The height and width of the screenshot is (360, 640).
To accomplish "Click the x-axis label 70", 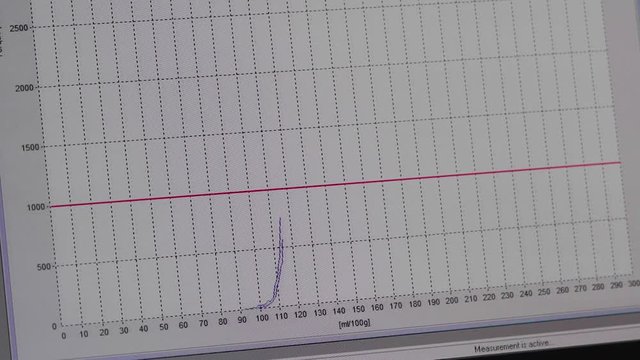I will pyautogui.click(x=203, y=324).
